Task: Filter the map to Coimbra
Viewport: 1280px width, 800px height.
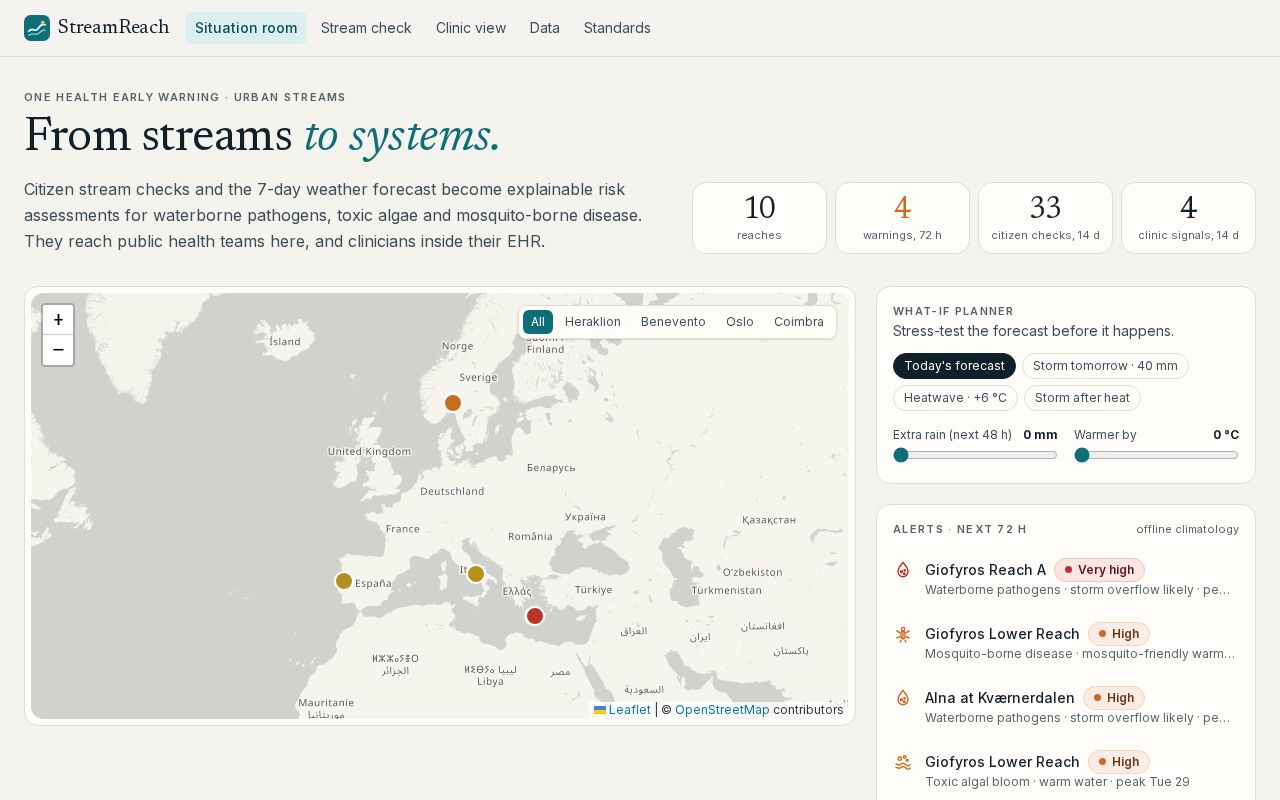Action: (799, 322)
